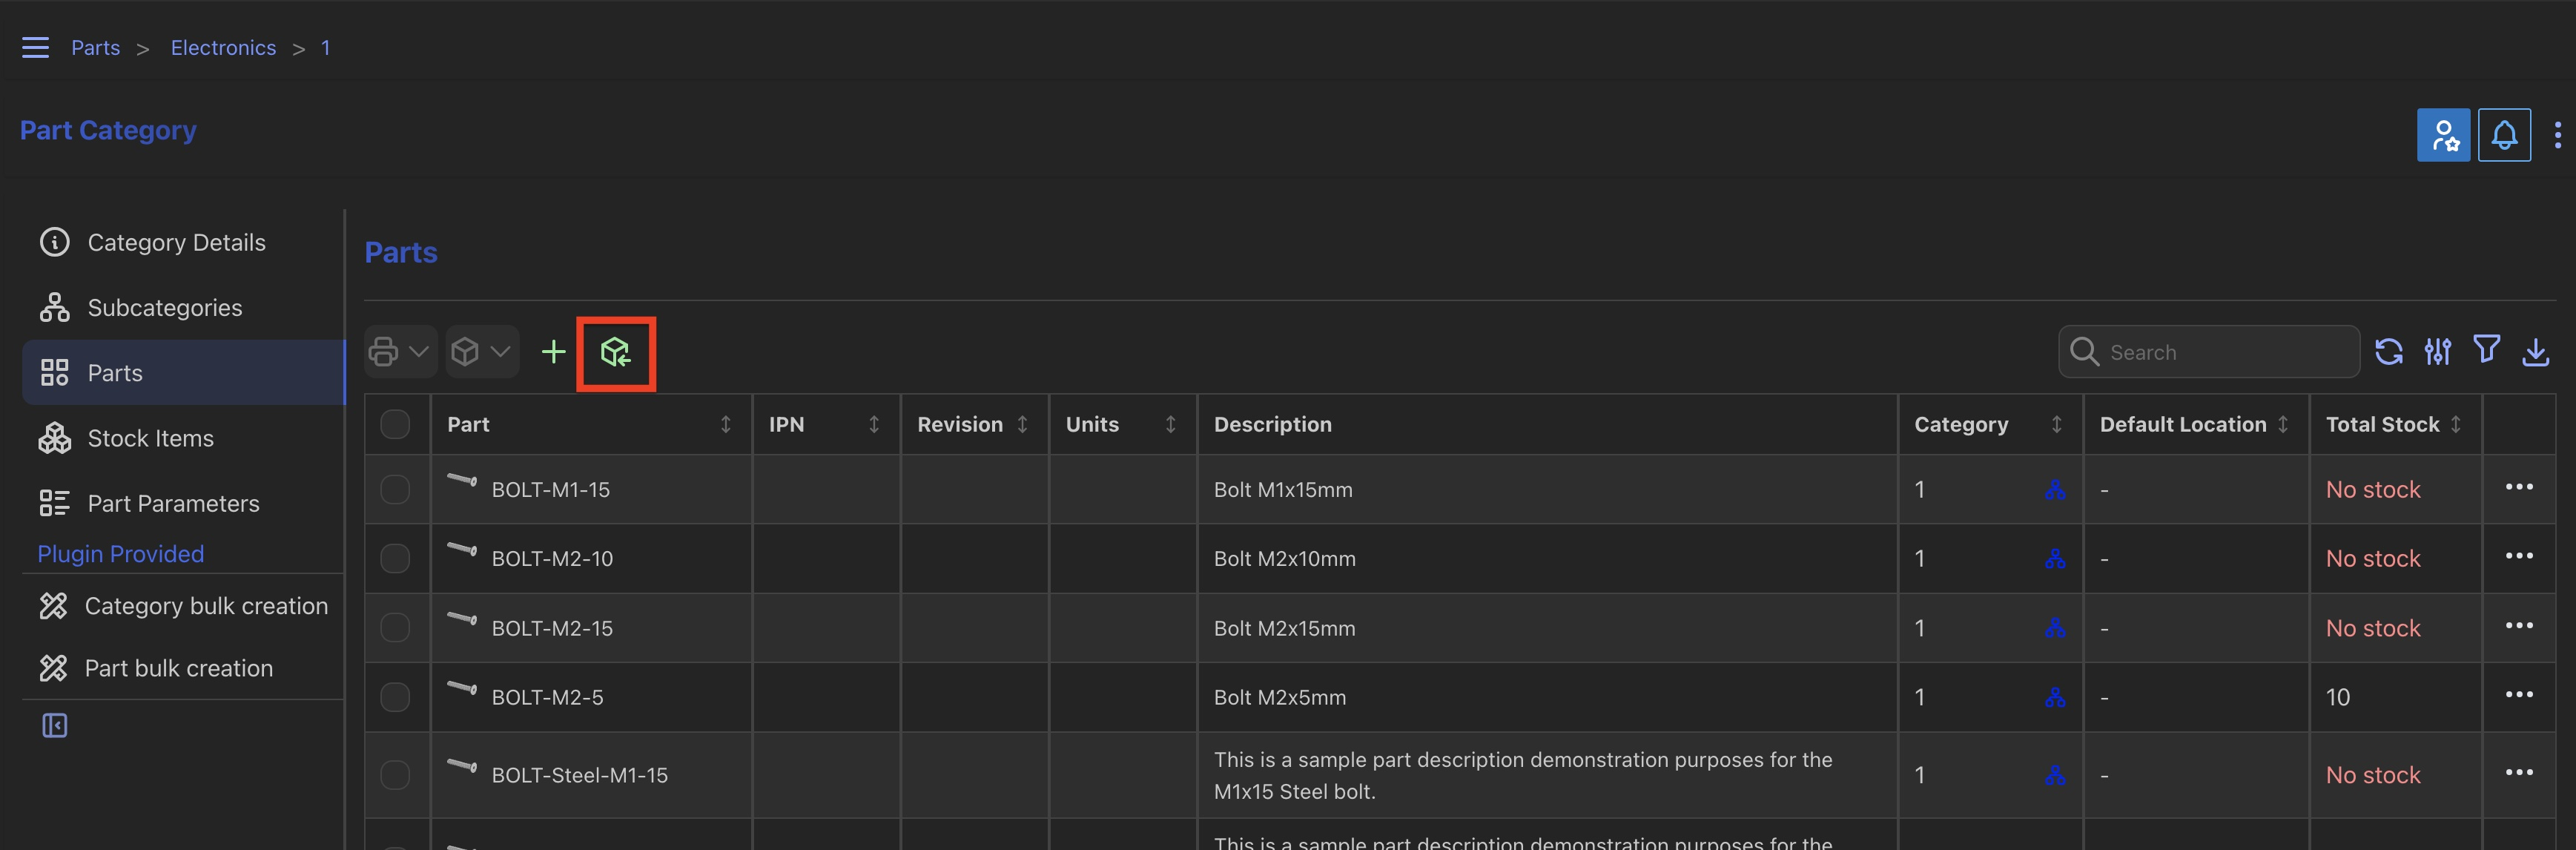
Task: Open the admin user star icon
Action: (x=2443, y=135)
